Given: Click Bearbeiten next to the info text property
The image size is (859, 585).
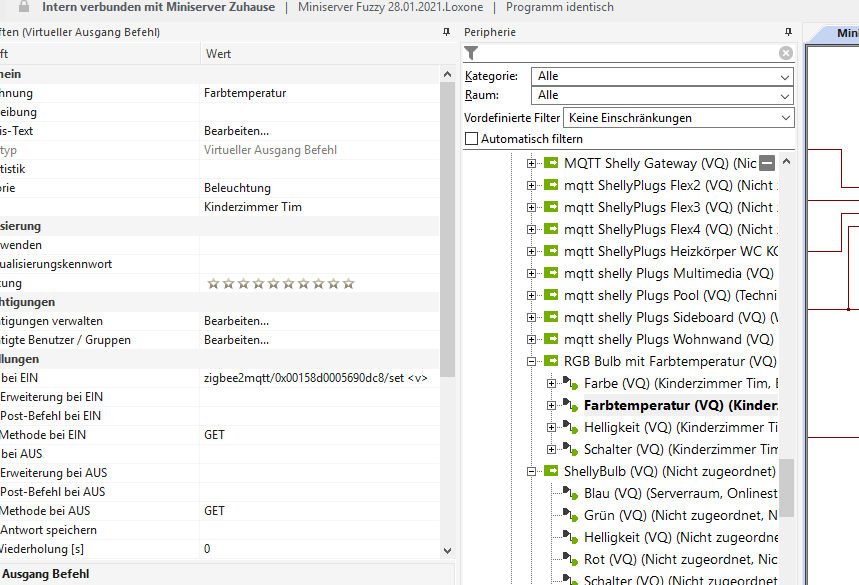Looking at the screenshot, I should [x=237, y=131].
